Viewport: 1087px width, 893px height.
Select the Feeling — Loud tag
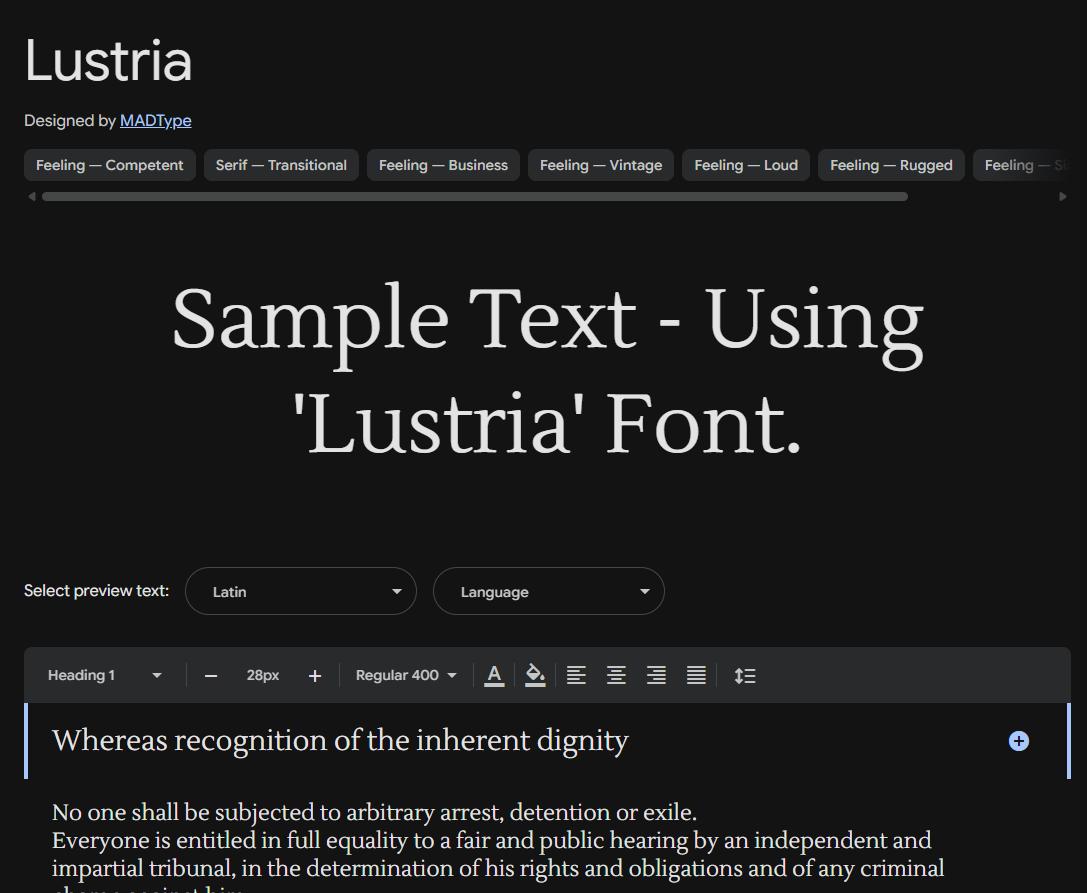746,165
